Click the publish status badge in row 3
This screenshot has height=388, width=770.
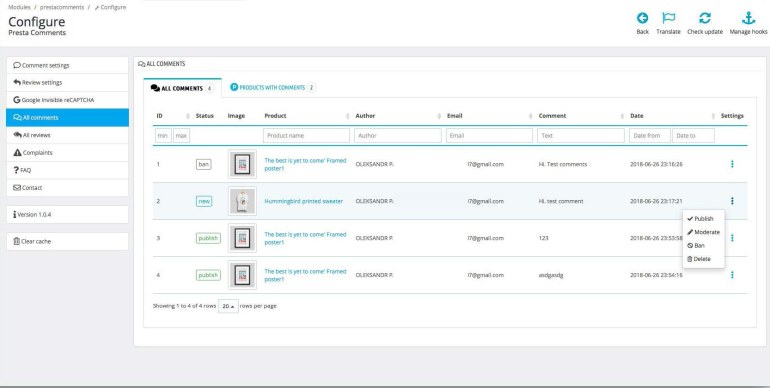pyautogui.click(x=208, y=238)
